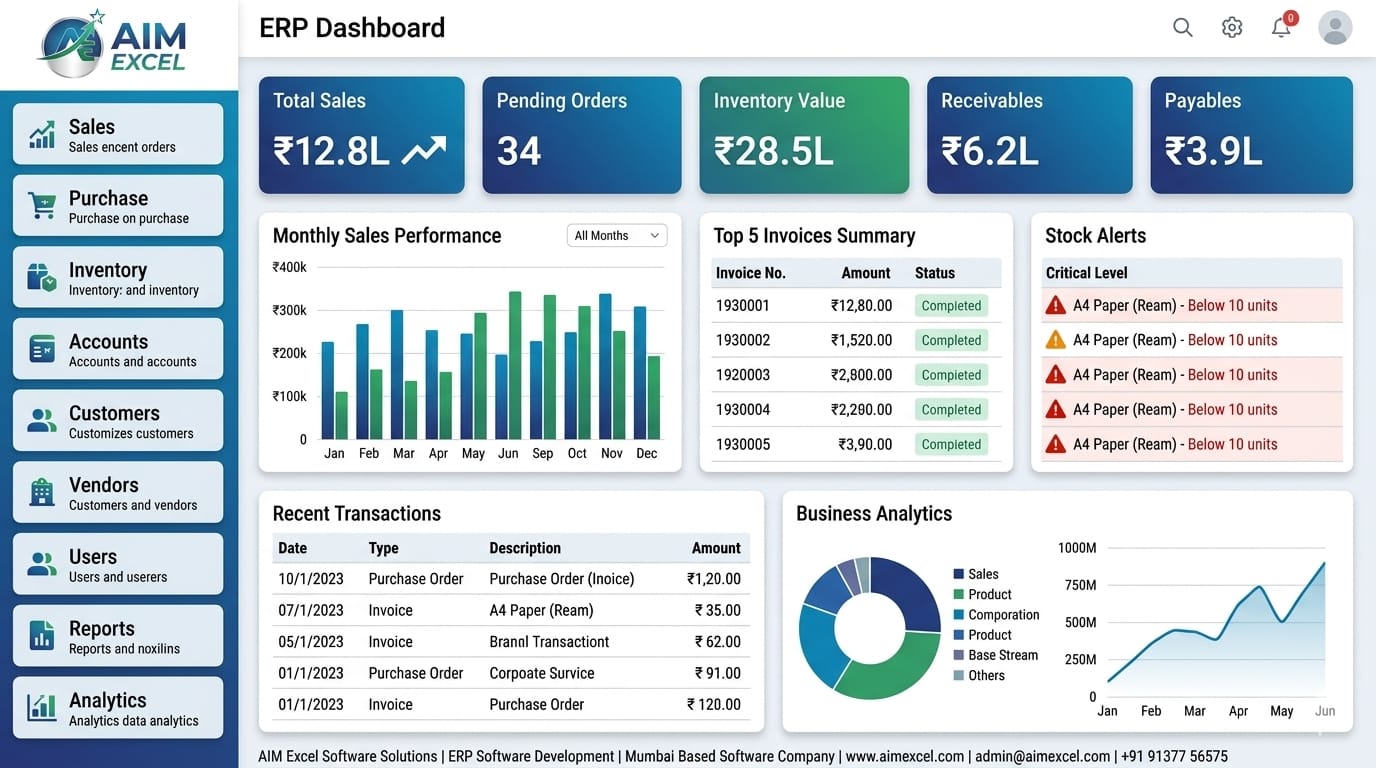Click the www.aimexcel.com footer link
Image resolution: width=1376 pixels, height=768 pixels.
tap(905, 756)
